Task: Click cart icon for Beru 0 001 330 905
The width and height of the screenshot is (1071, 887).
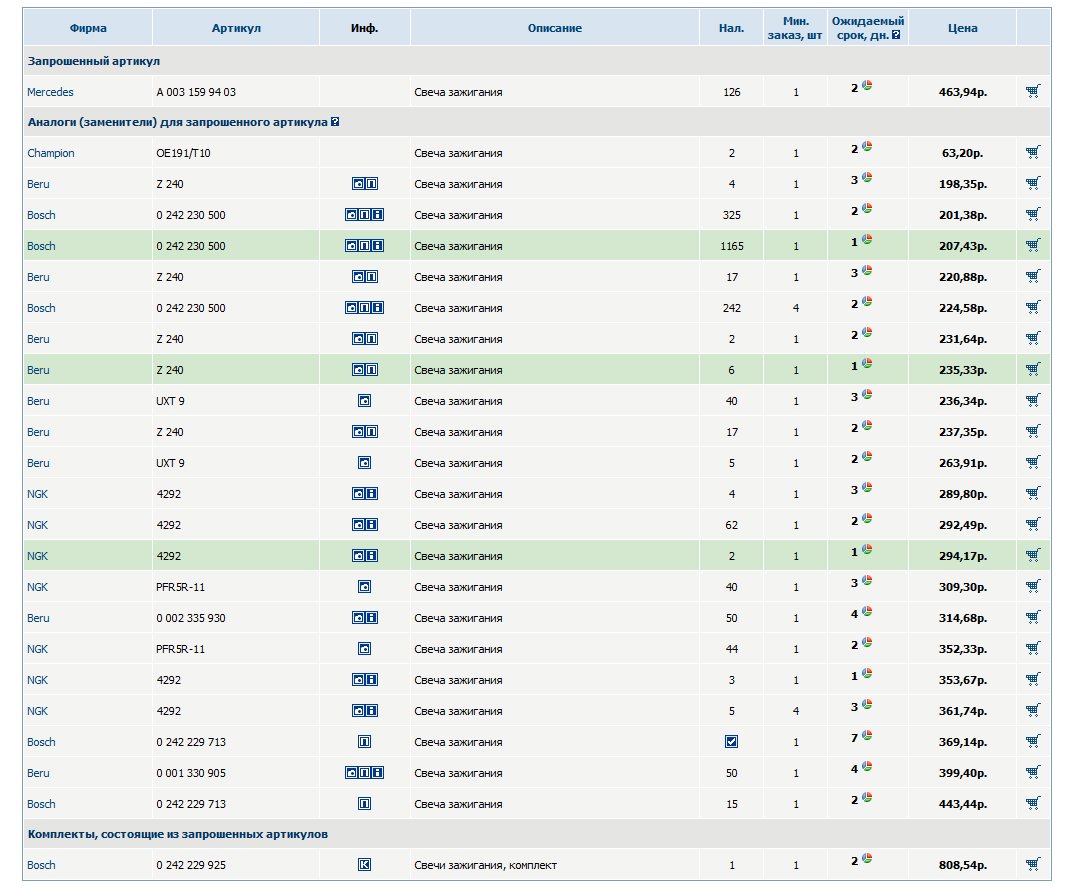Action: pyautogui.click(x=1033, y=772)
